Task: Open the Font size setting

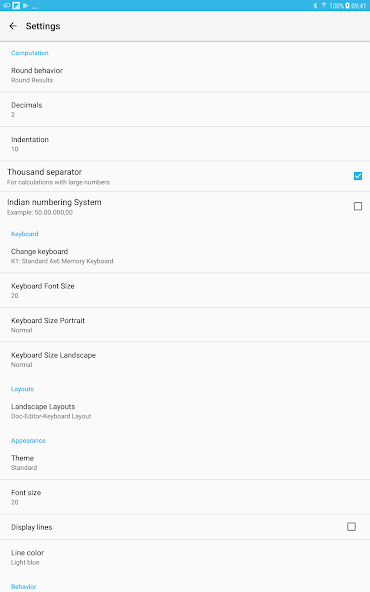Action: tap(185, 497)
